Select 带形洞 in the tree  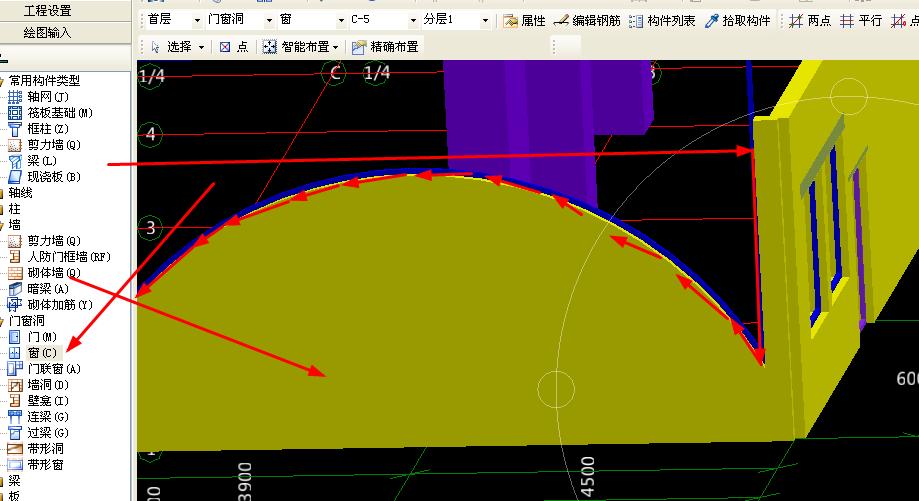pyautogui.click(x=45, y=448)
